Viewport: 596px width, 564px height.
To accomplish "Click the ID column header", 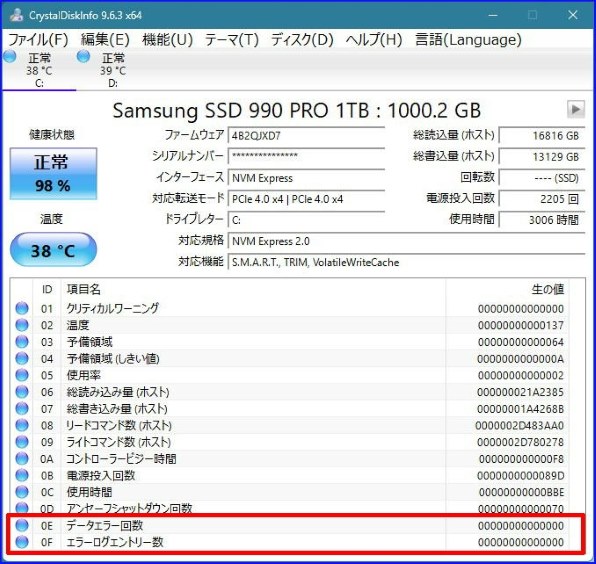I will click(47, 289).
